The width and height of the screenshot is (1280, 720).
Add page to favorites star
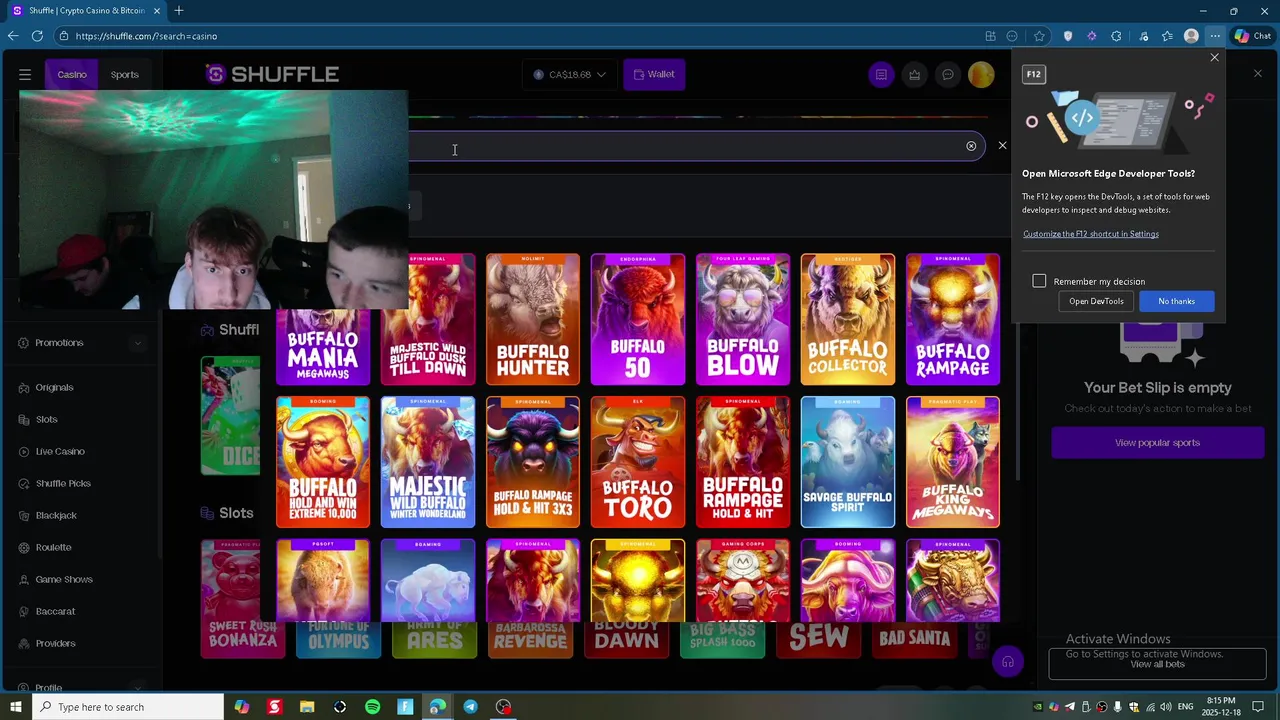point(1040,36)
